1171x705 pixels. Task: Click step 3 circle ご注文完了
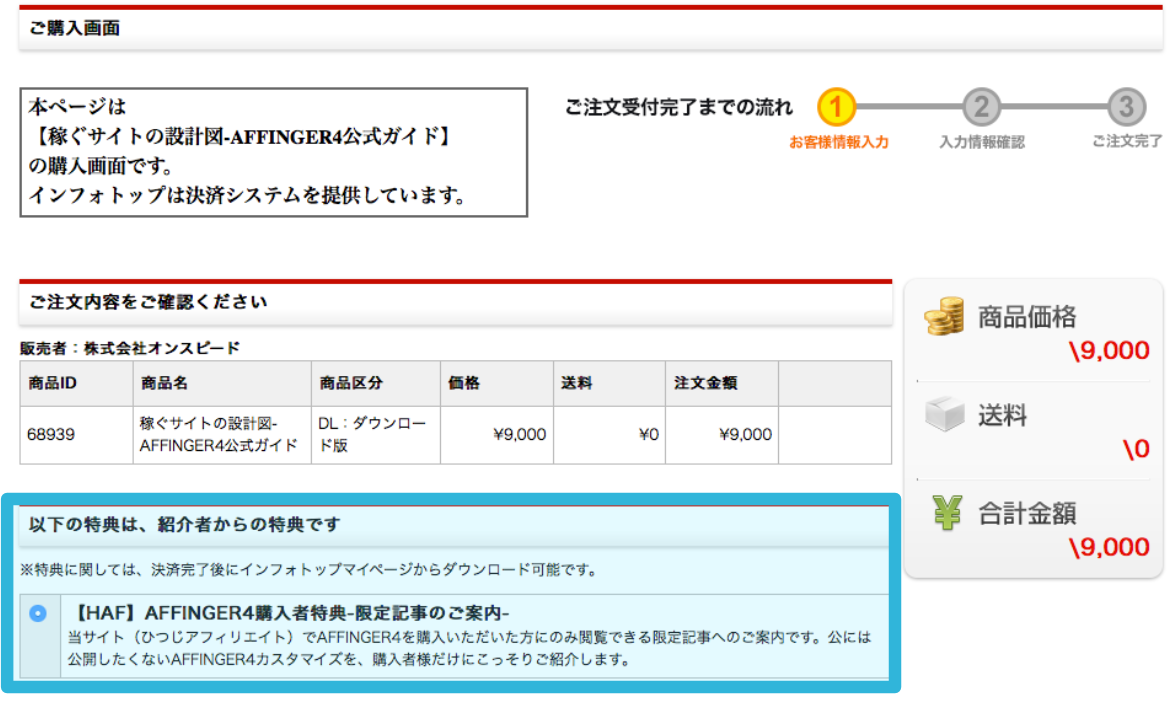[1126, 107]
